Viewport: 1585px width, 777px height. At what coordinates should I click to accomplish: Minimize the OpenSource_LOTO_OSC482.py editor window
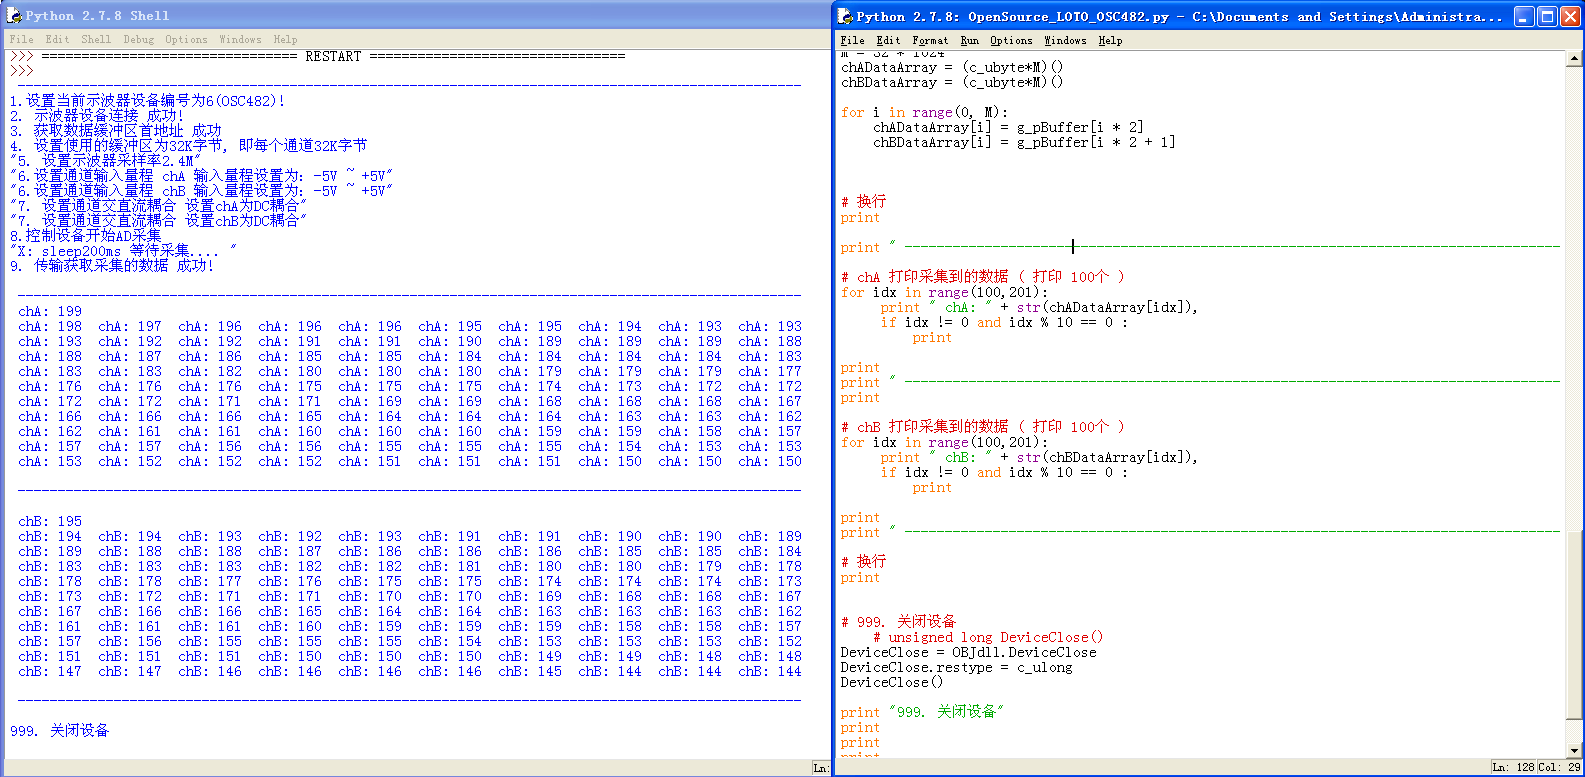(x=1524, y=16)
